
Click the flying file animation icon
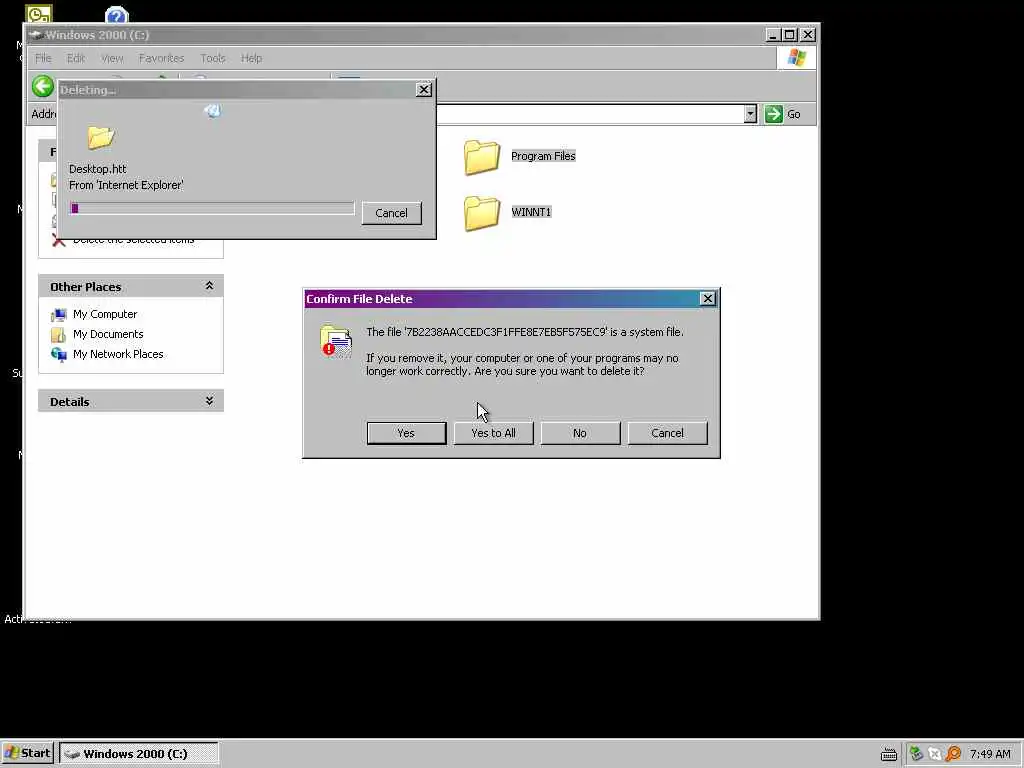point(213,110)
